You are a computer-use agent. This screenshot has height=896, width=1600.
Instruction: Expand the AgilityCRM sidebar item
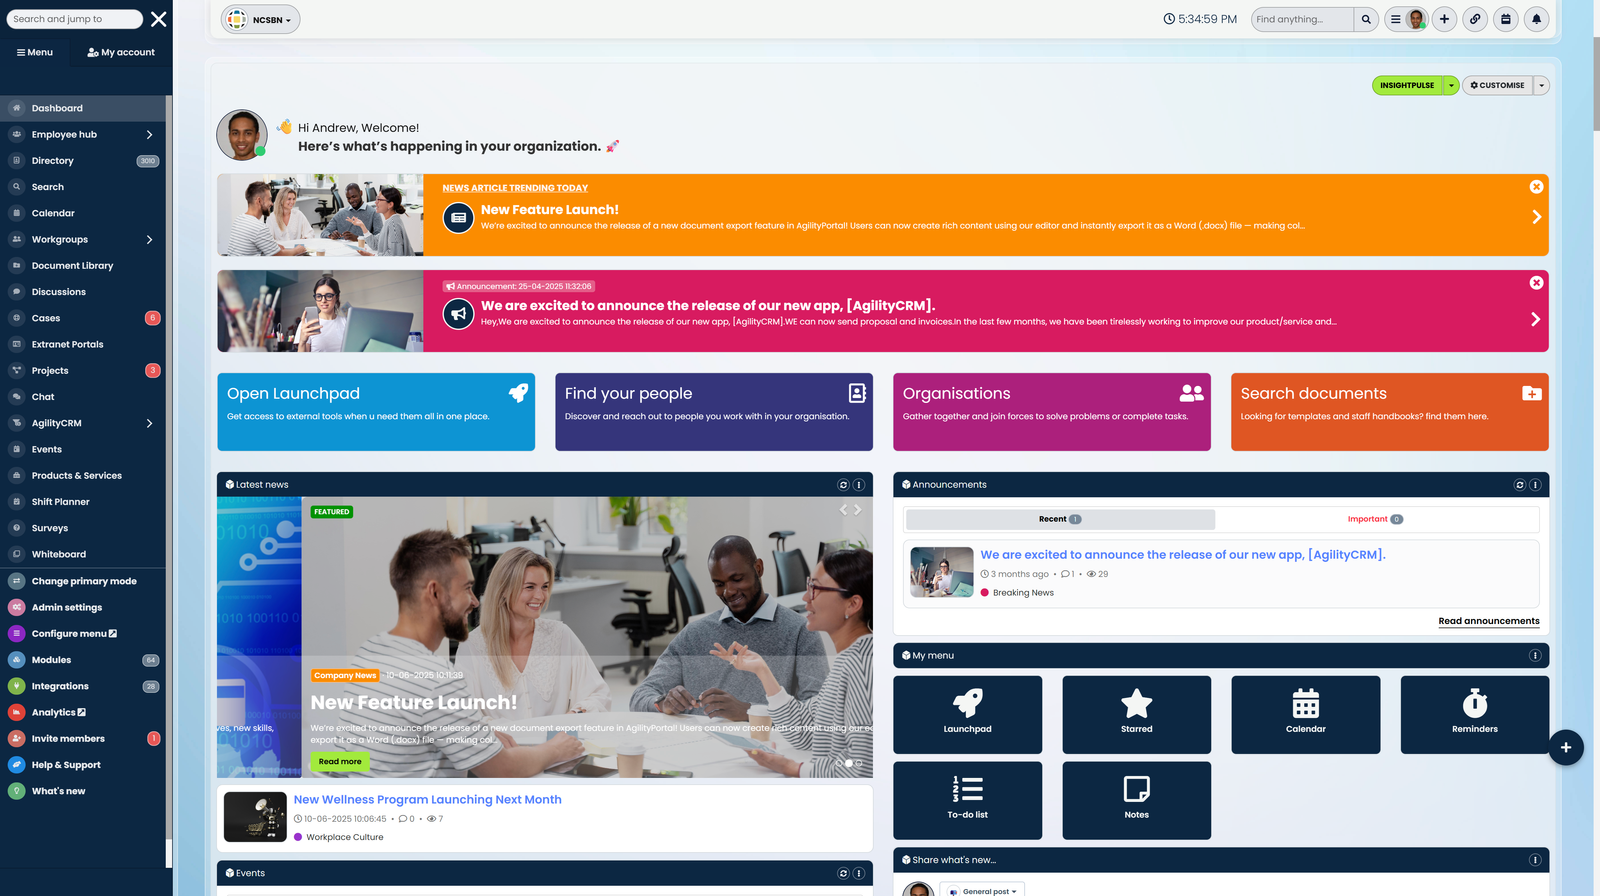pos(149,423)
